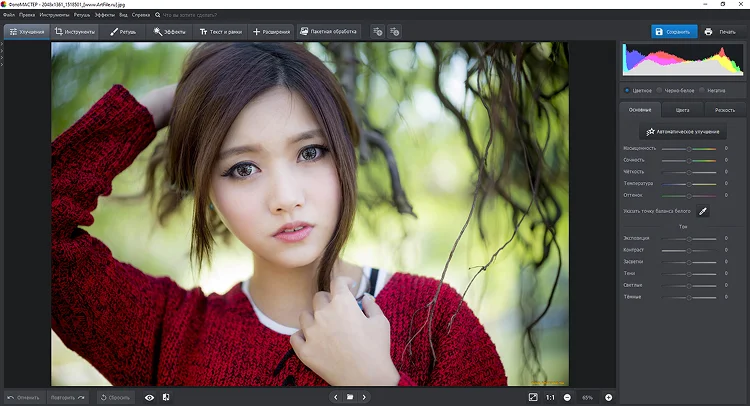This screenshot has height=406, width=750.
Task: Click the before/after compare icon
Action: 166,397
